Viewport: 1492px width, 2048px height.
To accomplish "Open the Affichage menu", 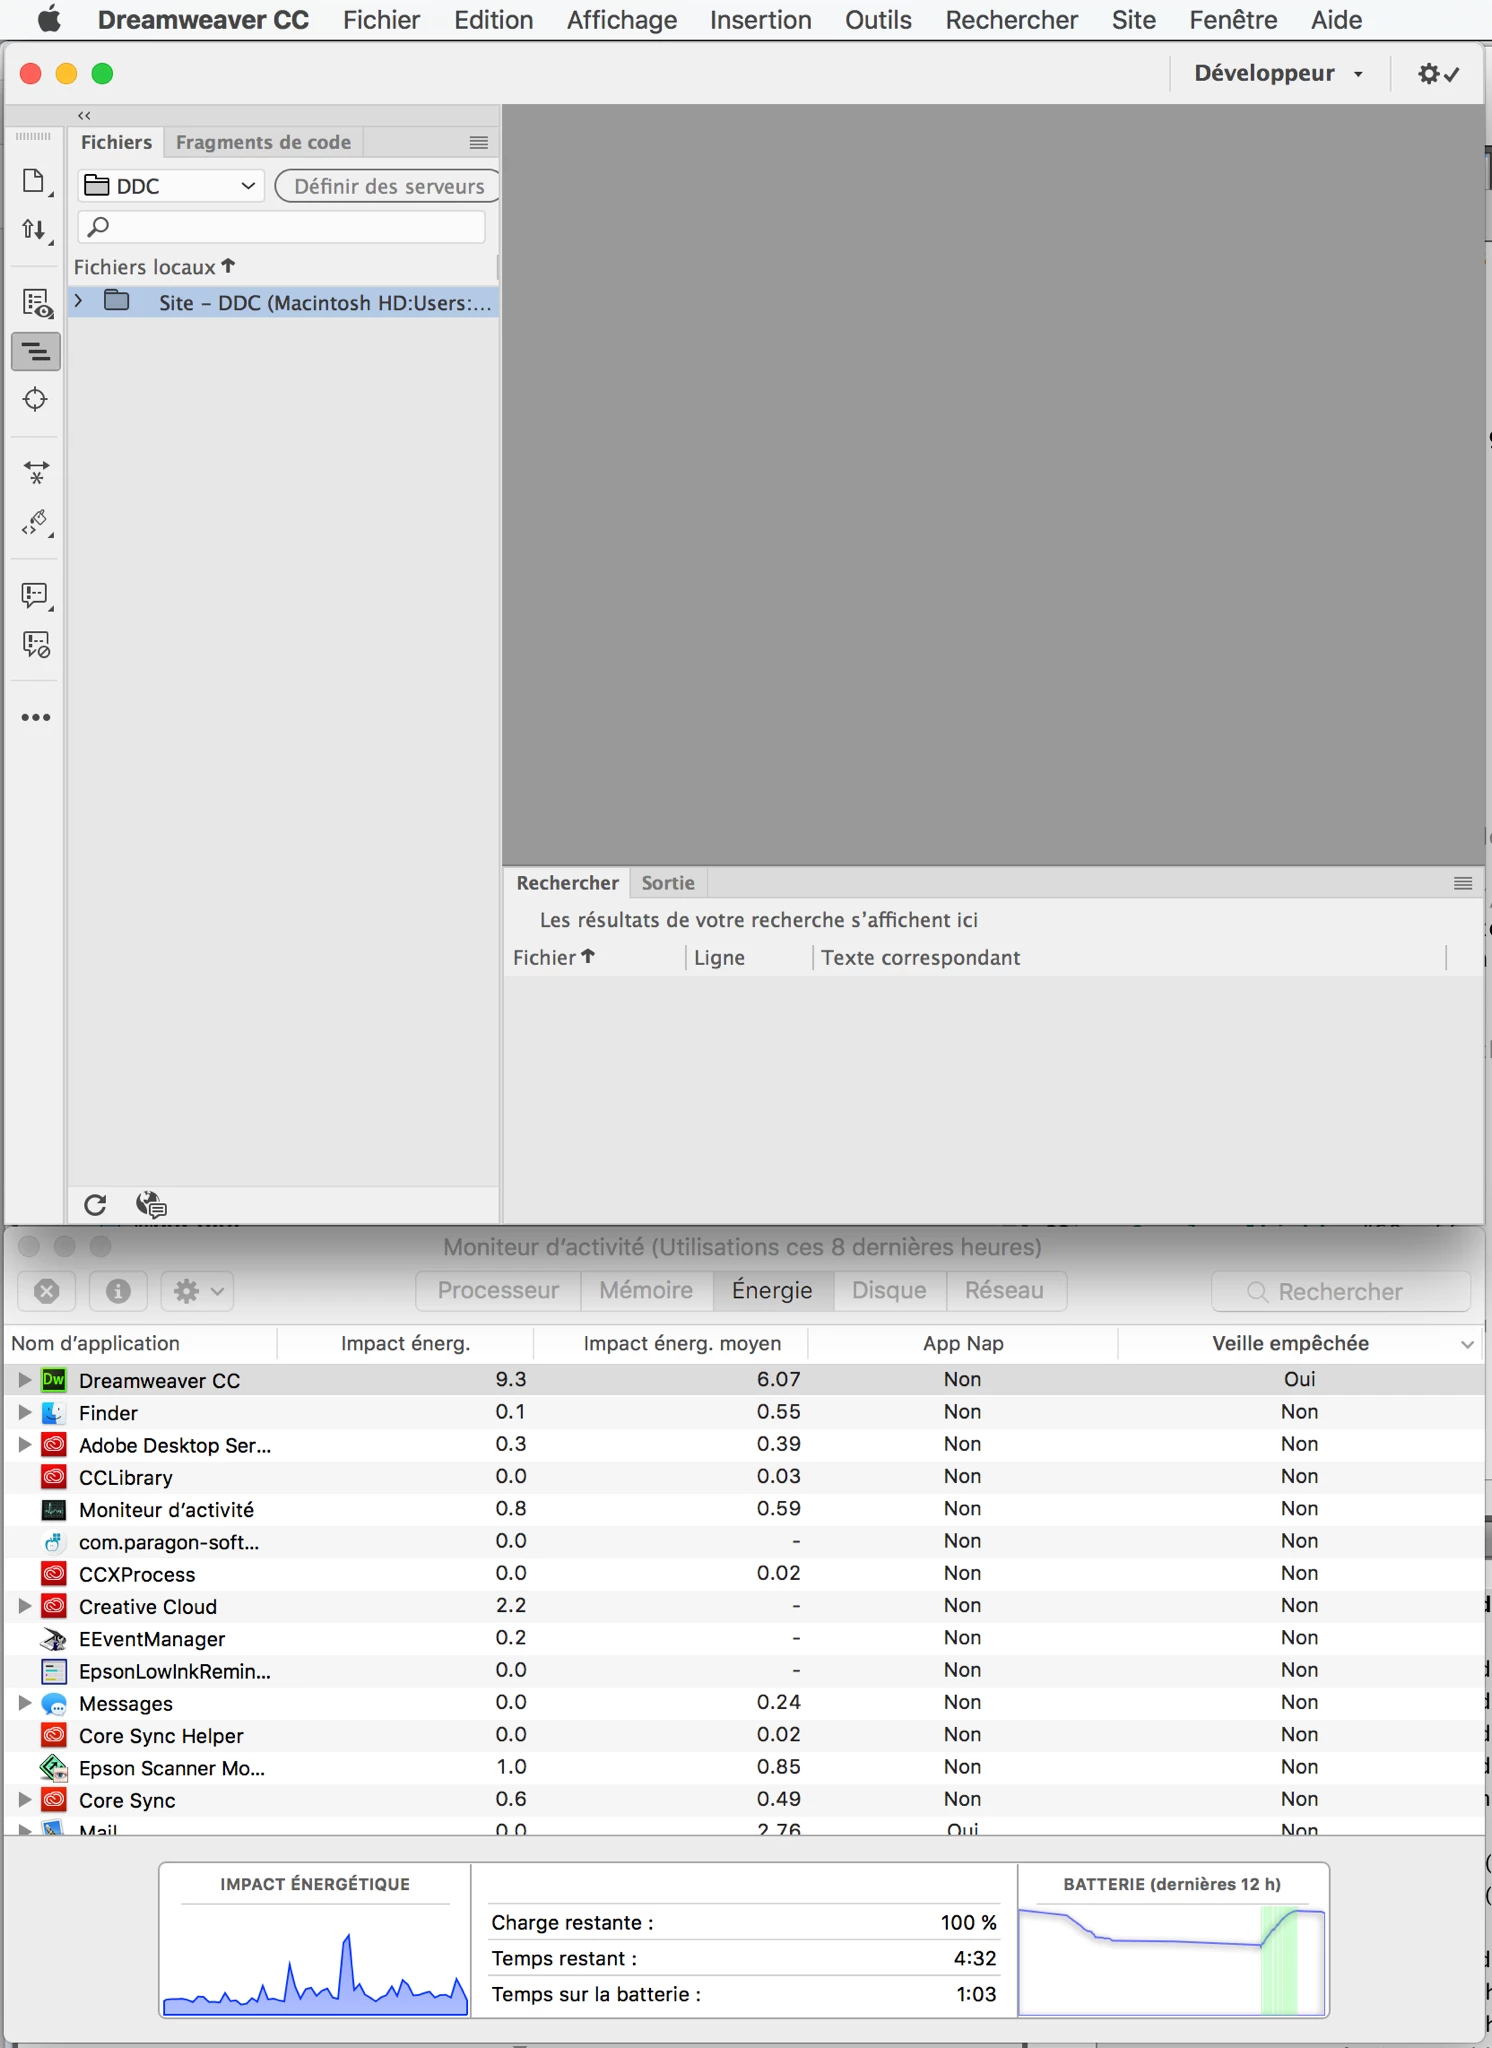I will pos(622,20).
